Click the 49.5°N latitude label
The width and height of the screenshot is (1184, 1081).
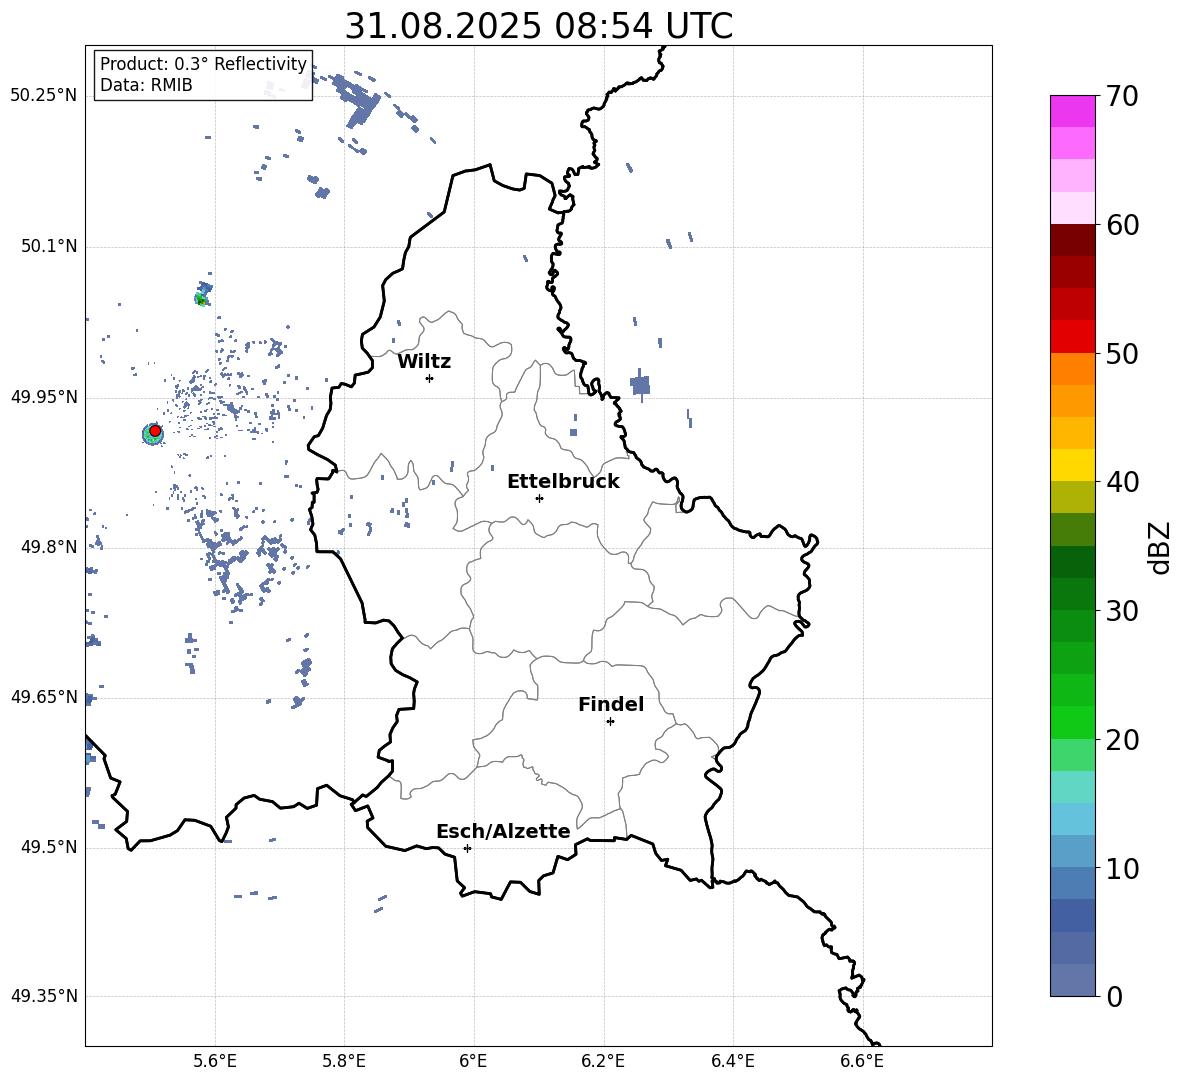[x=49, y=847]
